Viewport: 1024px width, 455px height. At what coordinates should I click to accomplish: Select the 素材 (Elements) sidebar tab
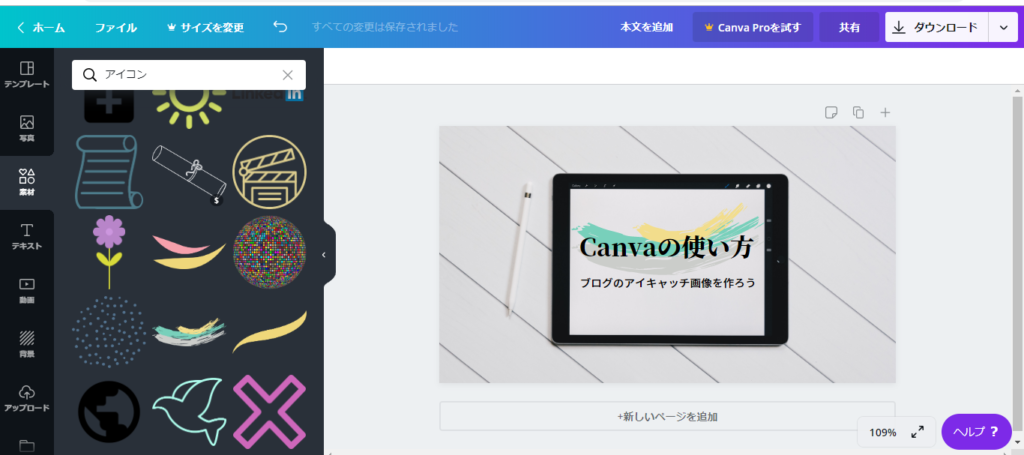point(27,183)
